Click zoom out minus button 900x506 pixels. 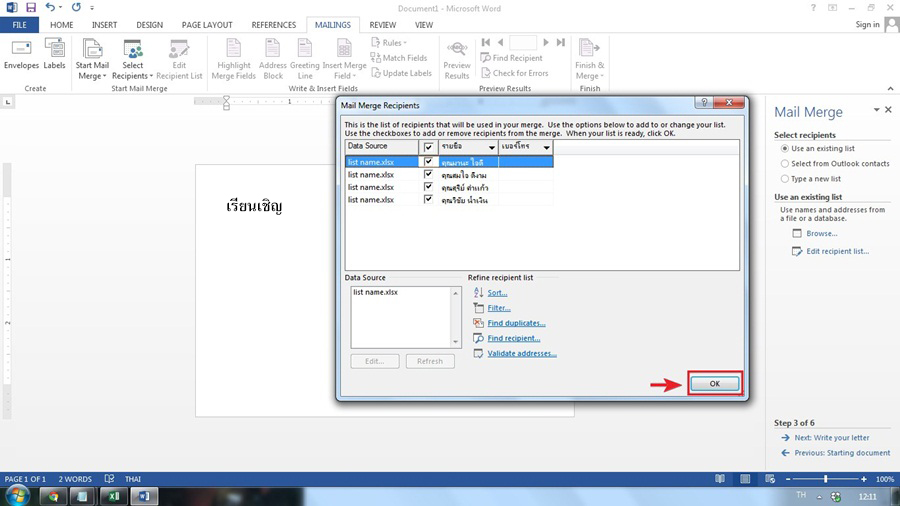(x=788, y=479)
